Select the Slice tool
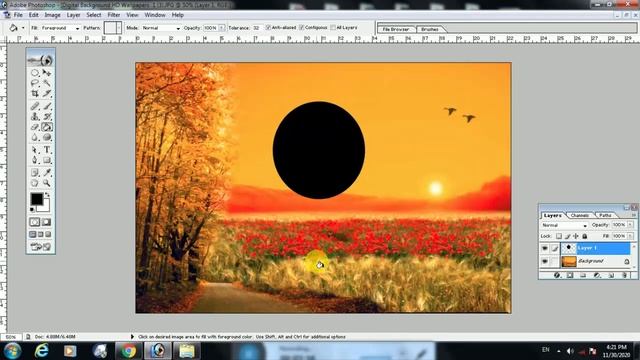Viewport: 640px width, 360px height. click(47, 93)
